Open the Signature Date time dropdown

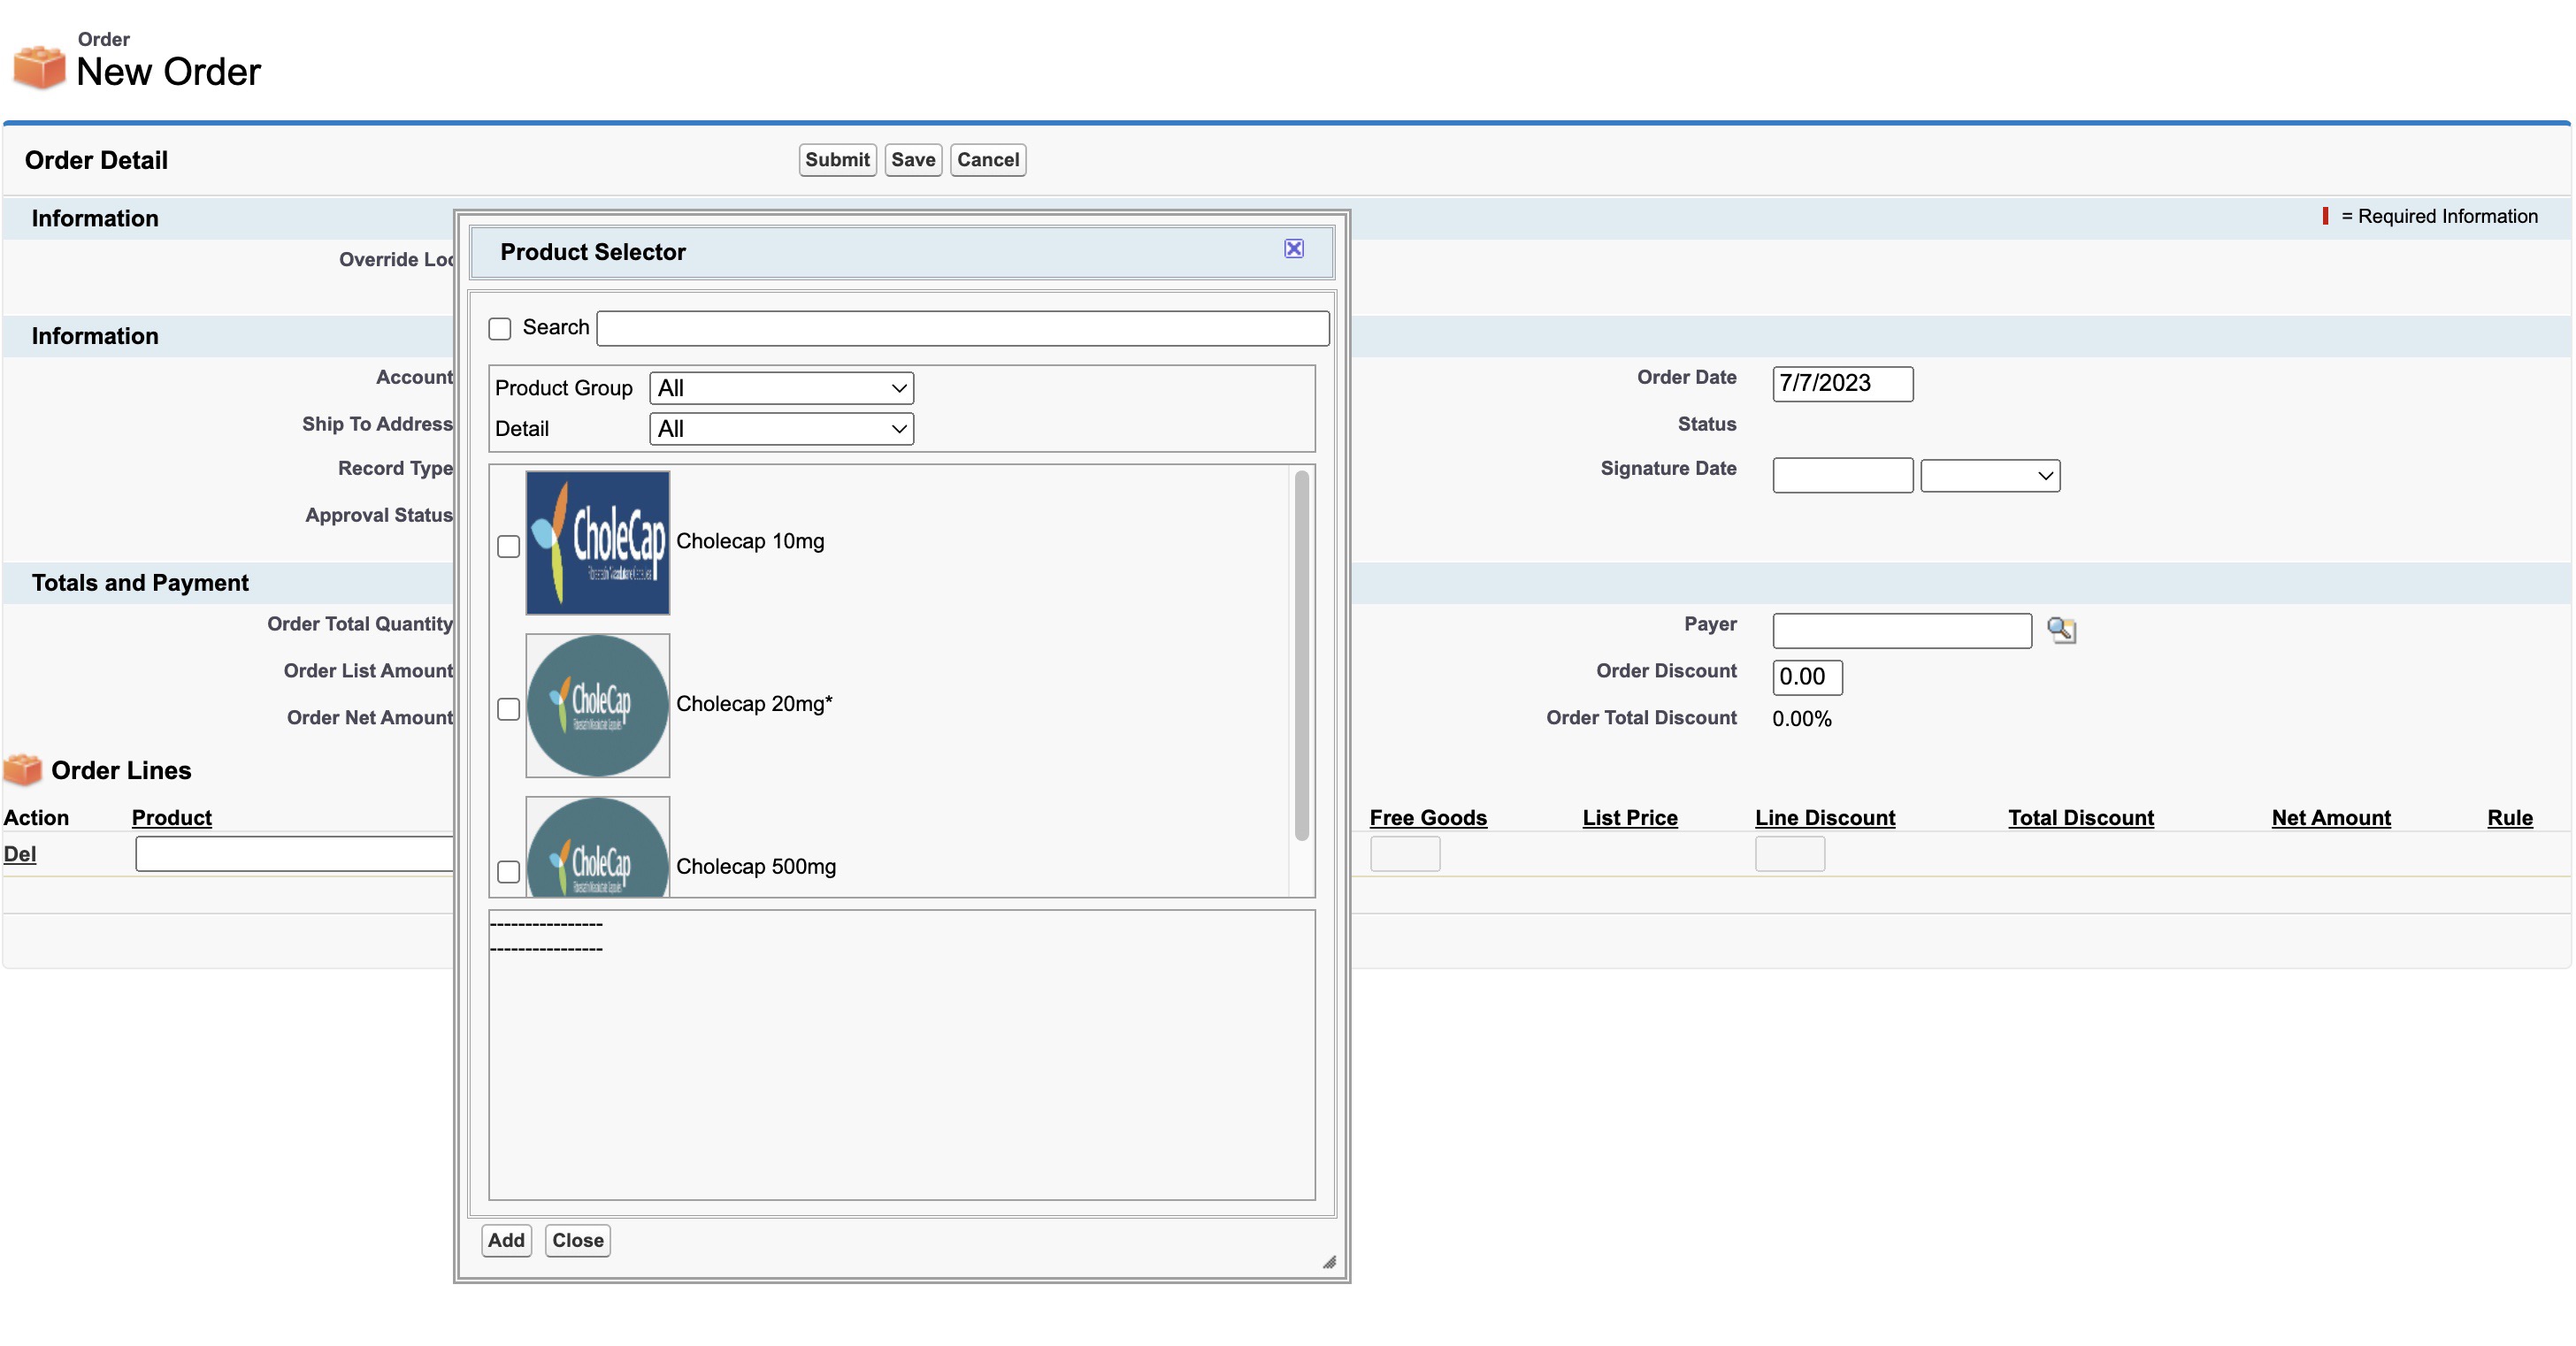pyautogui.click(x=1989, y=476)
